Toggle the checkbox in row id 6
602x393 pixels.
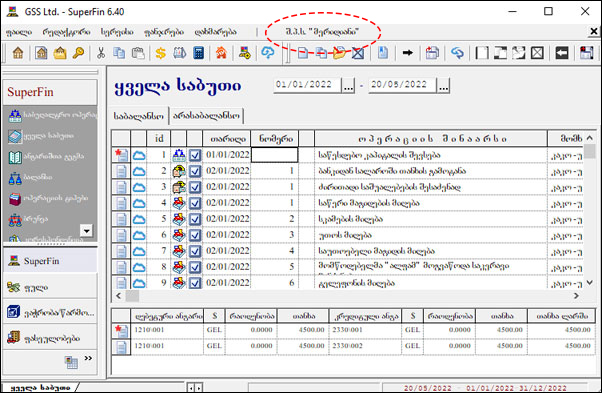[195, 235]
